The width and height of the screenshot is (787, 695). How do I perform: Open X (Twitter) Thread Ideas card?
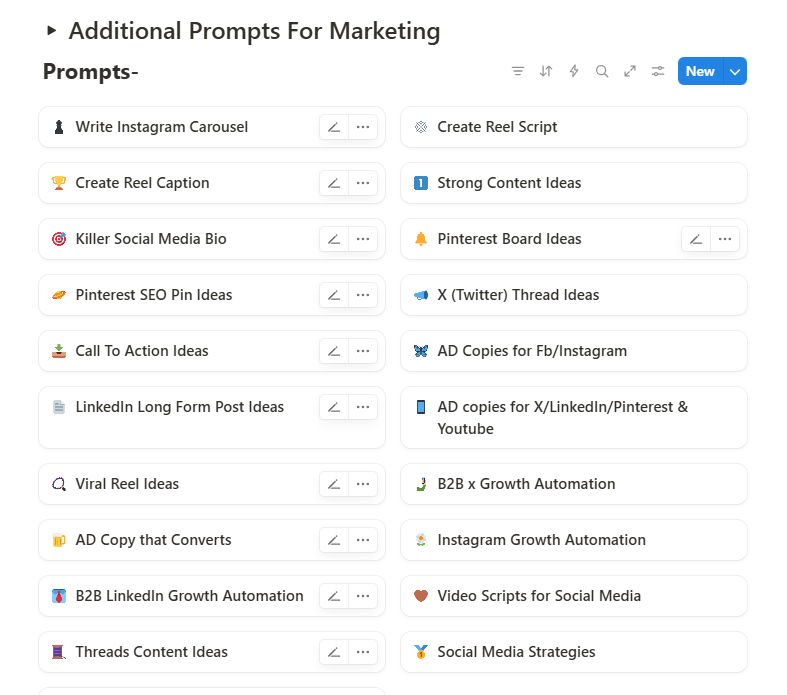[x=518, y=295]
